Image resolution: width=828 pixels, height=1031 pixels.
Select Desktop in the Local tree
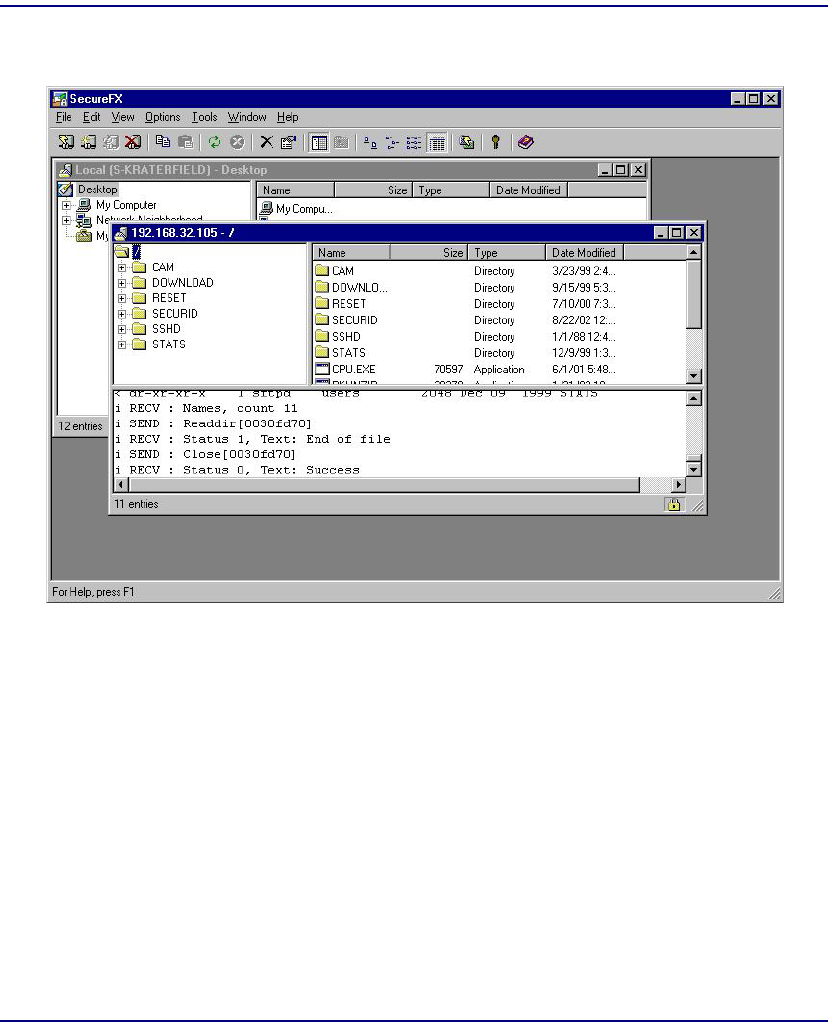[97, 189]
